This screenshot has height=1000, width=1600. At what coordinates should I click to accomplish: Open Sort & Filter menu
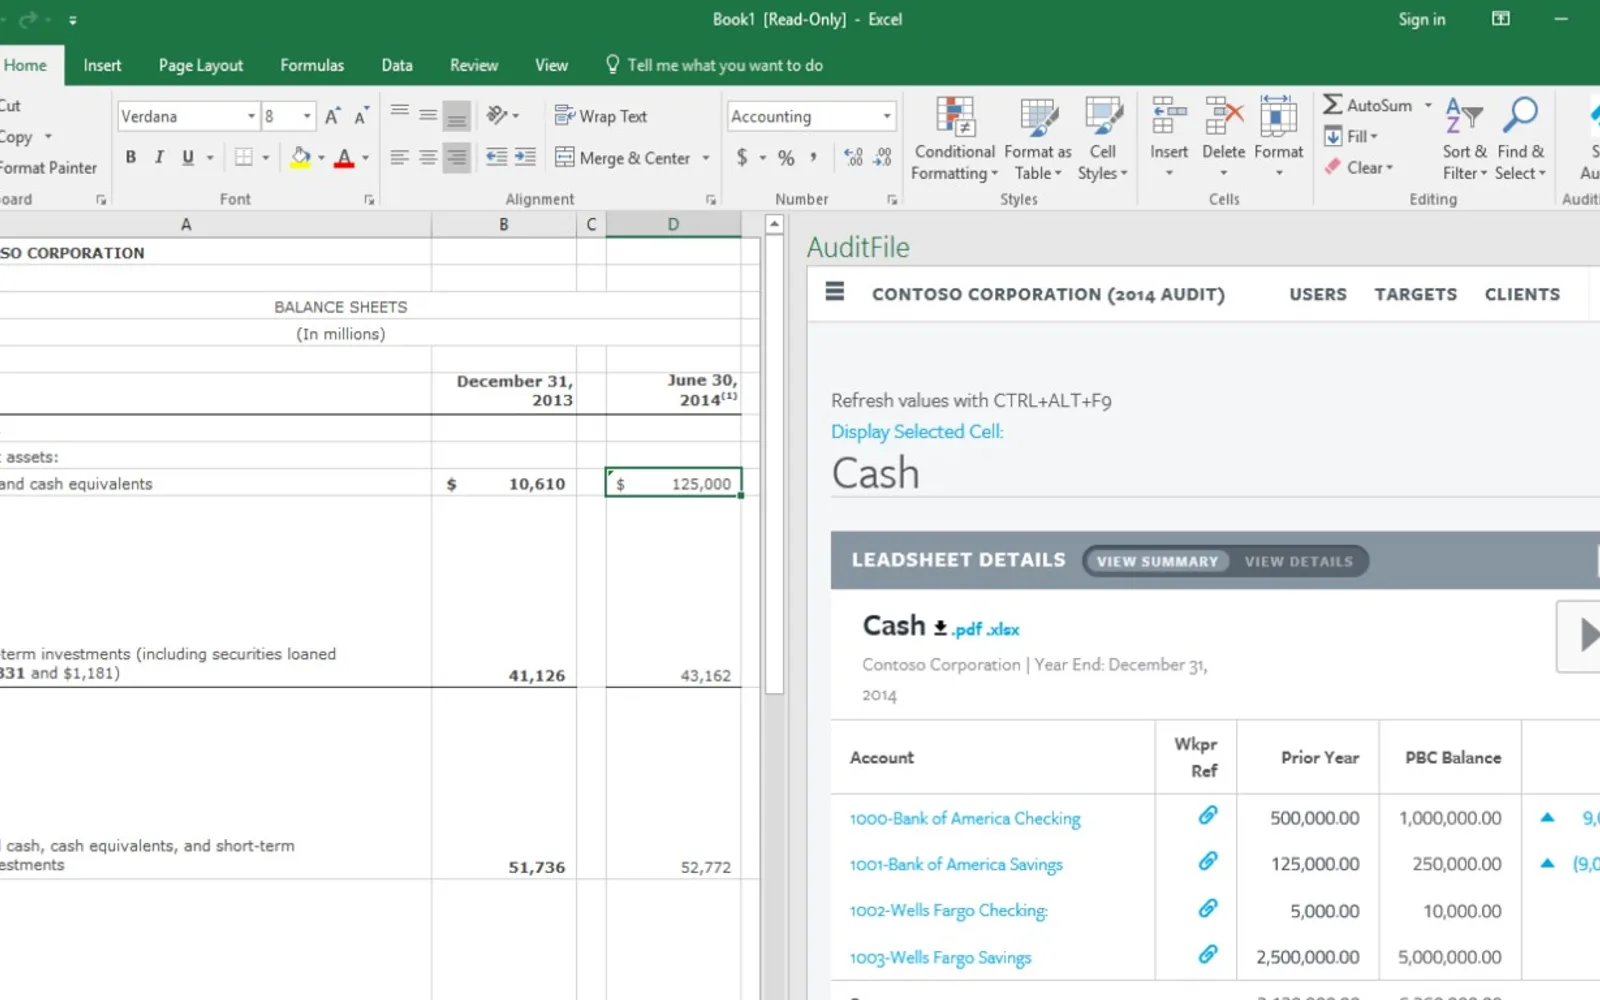1465,140
